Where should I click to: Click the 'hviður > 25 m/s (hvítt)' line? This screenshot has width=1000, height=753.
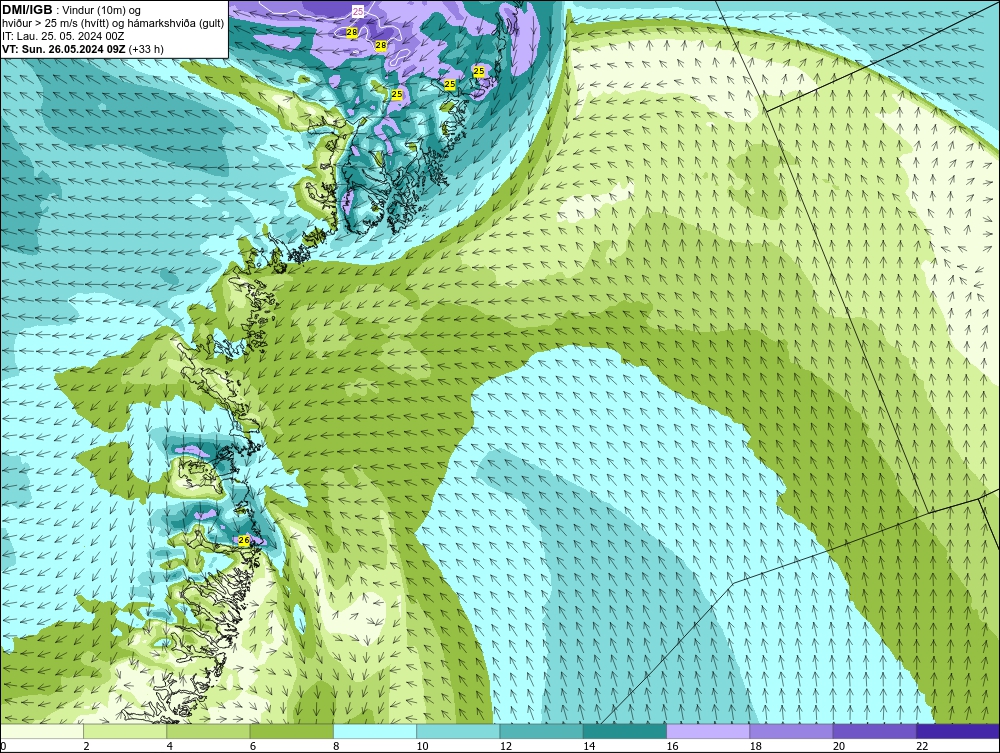tap(53, 24)
